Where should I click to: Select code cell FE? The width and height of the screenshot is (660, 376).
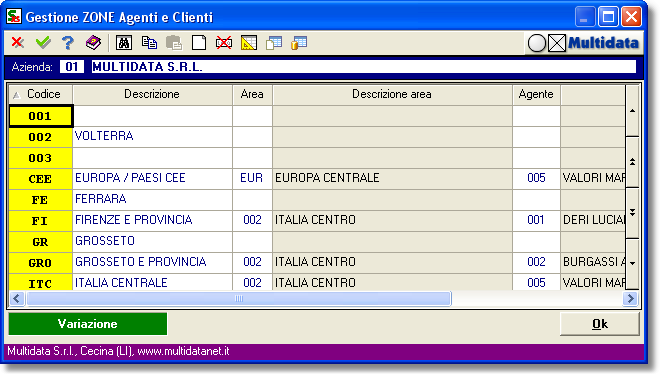[x=41, y=200]
